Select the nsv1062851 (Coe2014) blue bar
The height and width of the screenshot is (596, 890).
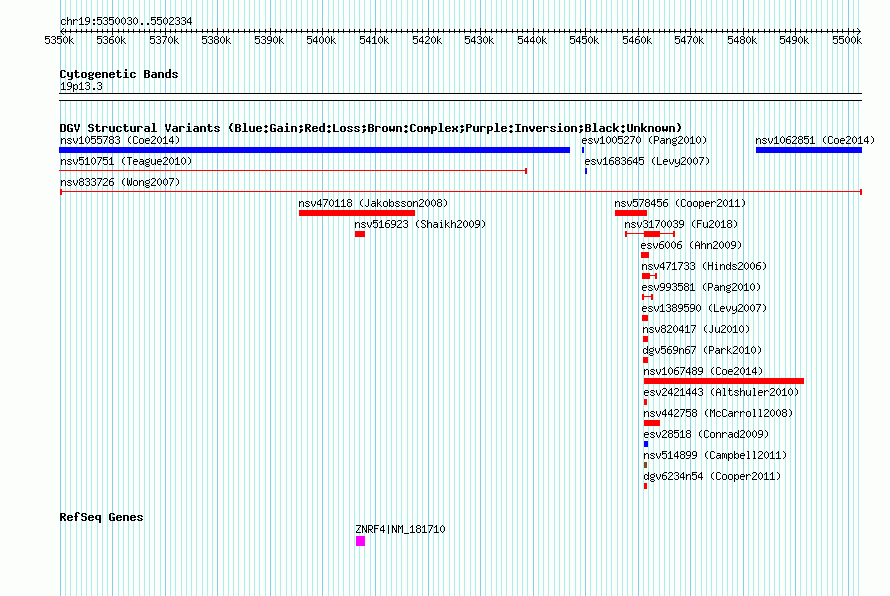pos(809,150)
